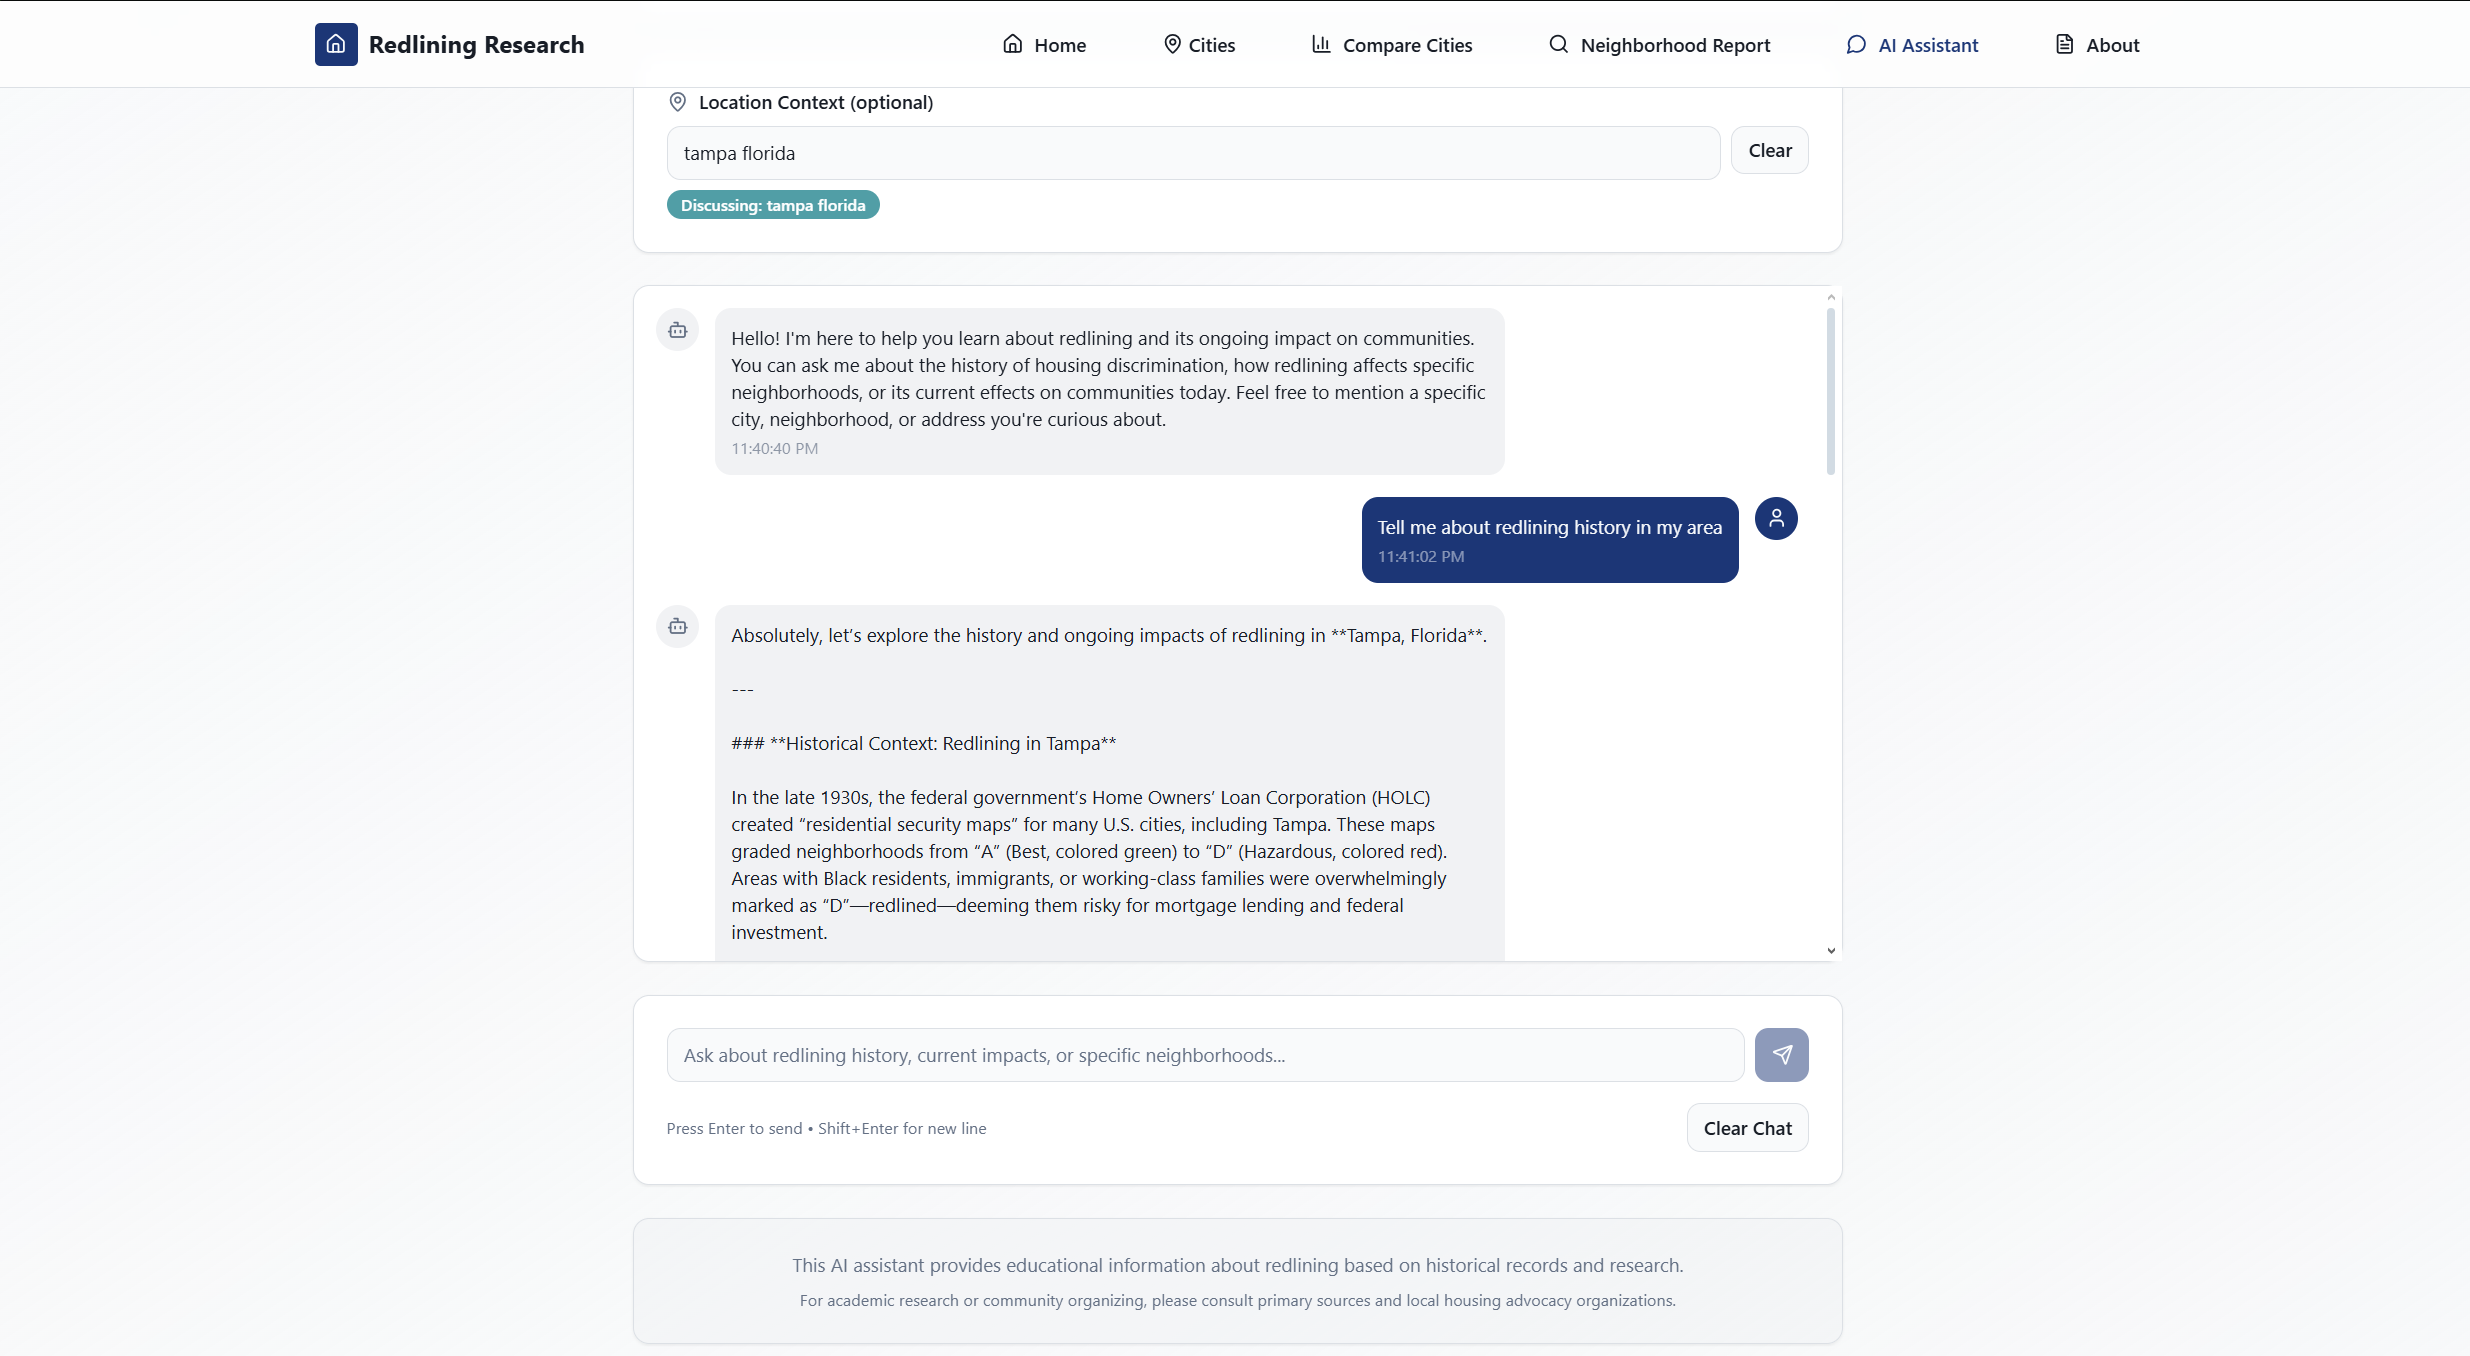Click the bot icon next to welcome message
Viewport: 2470px width, 1356px height.
[677, 330]
